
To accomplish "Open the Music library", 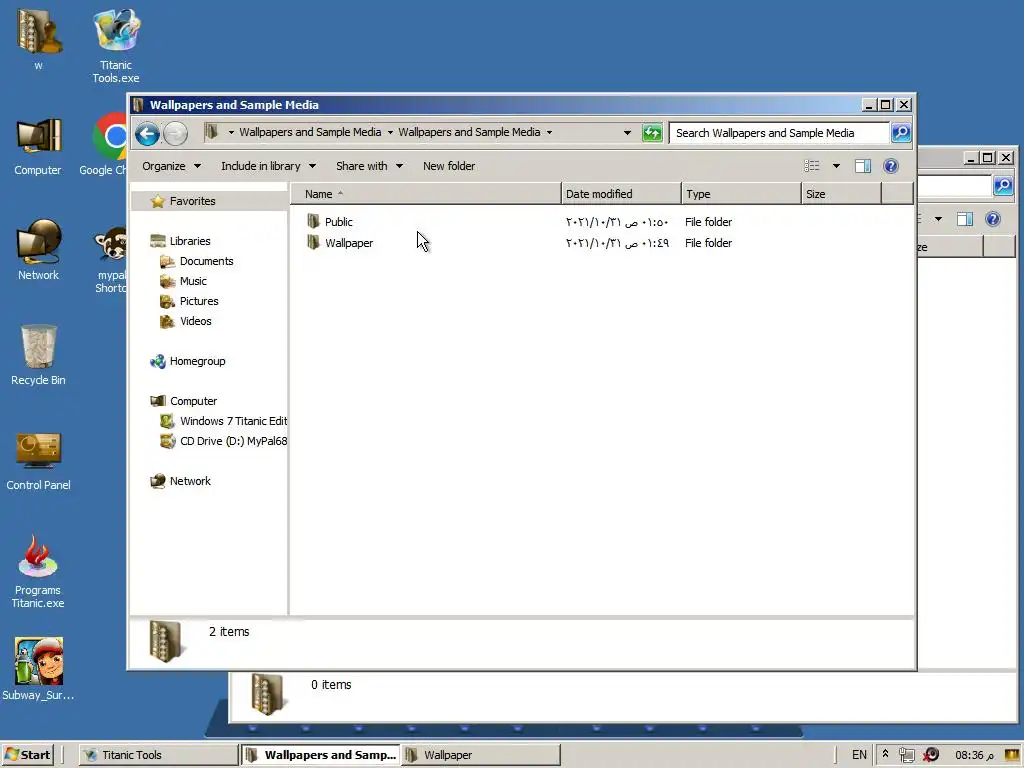I will pyautogui.click(x=193, y=281).
